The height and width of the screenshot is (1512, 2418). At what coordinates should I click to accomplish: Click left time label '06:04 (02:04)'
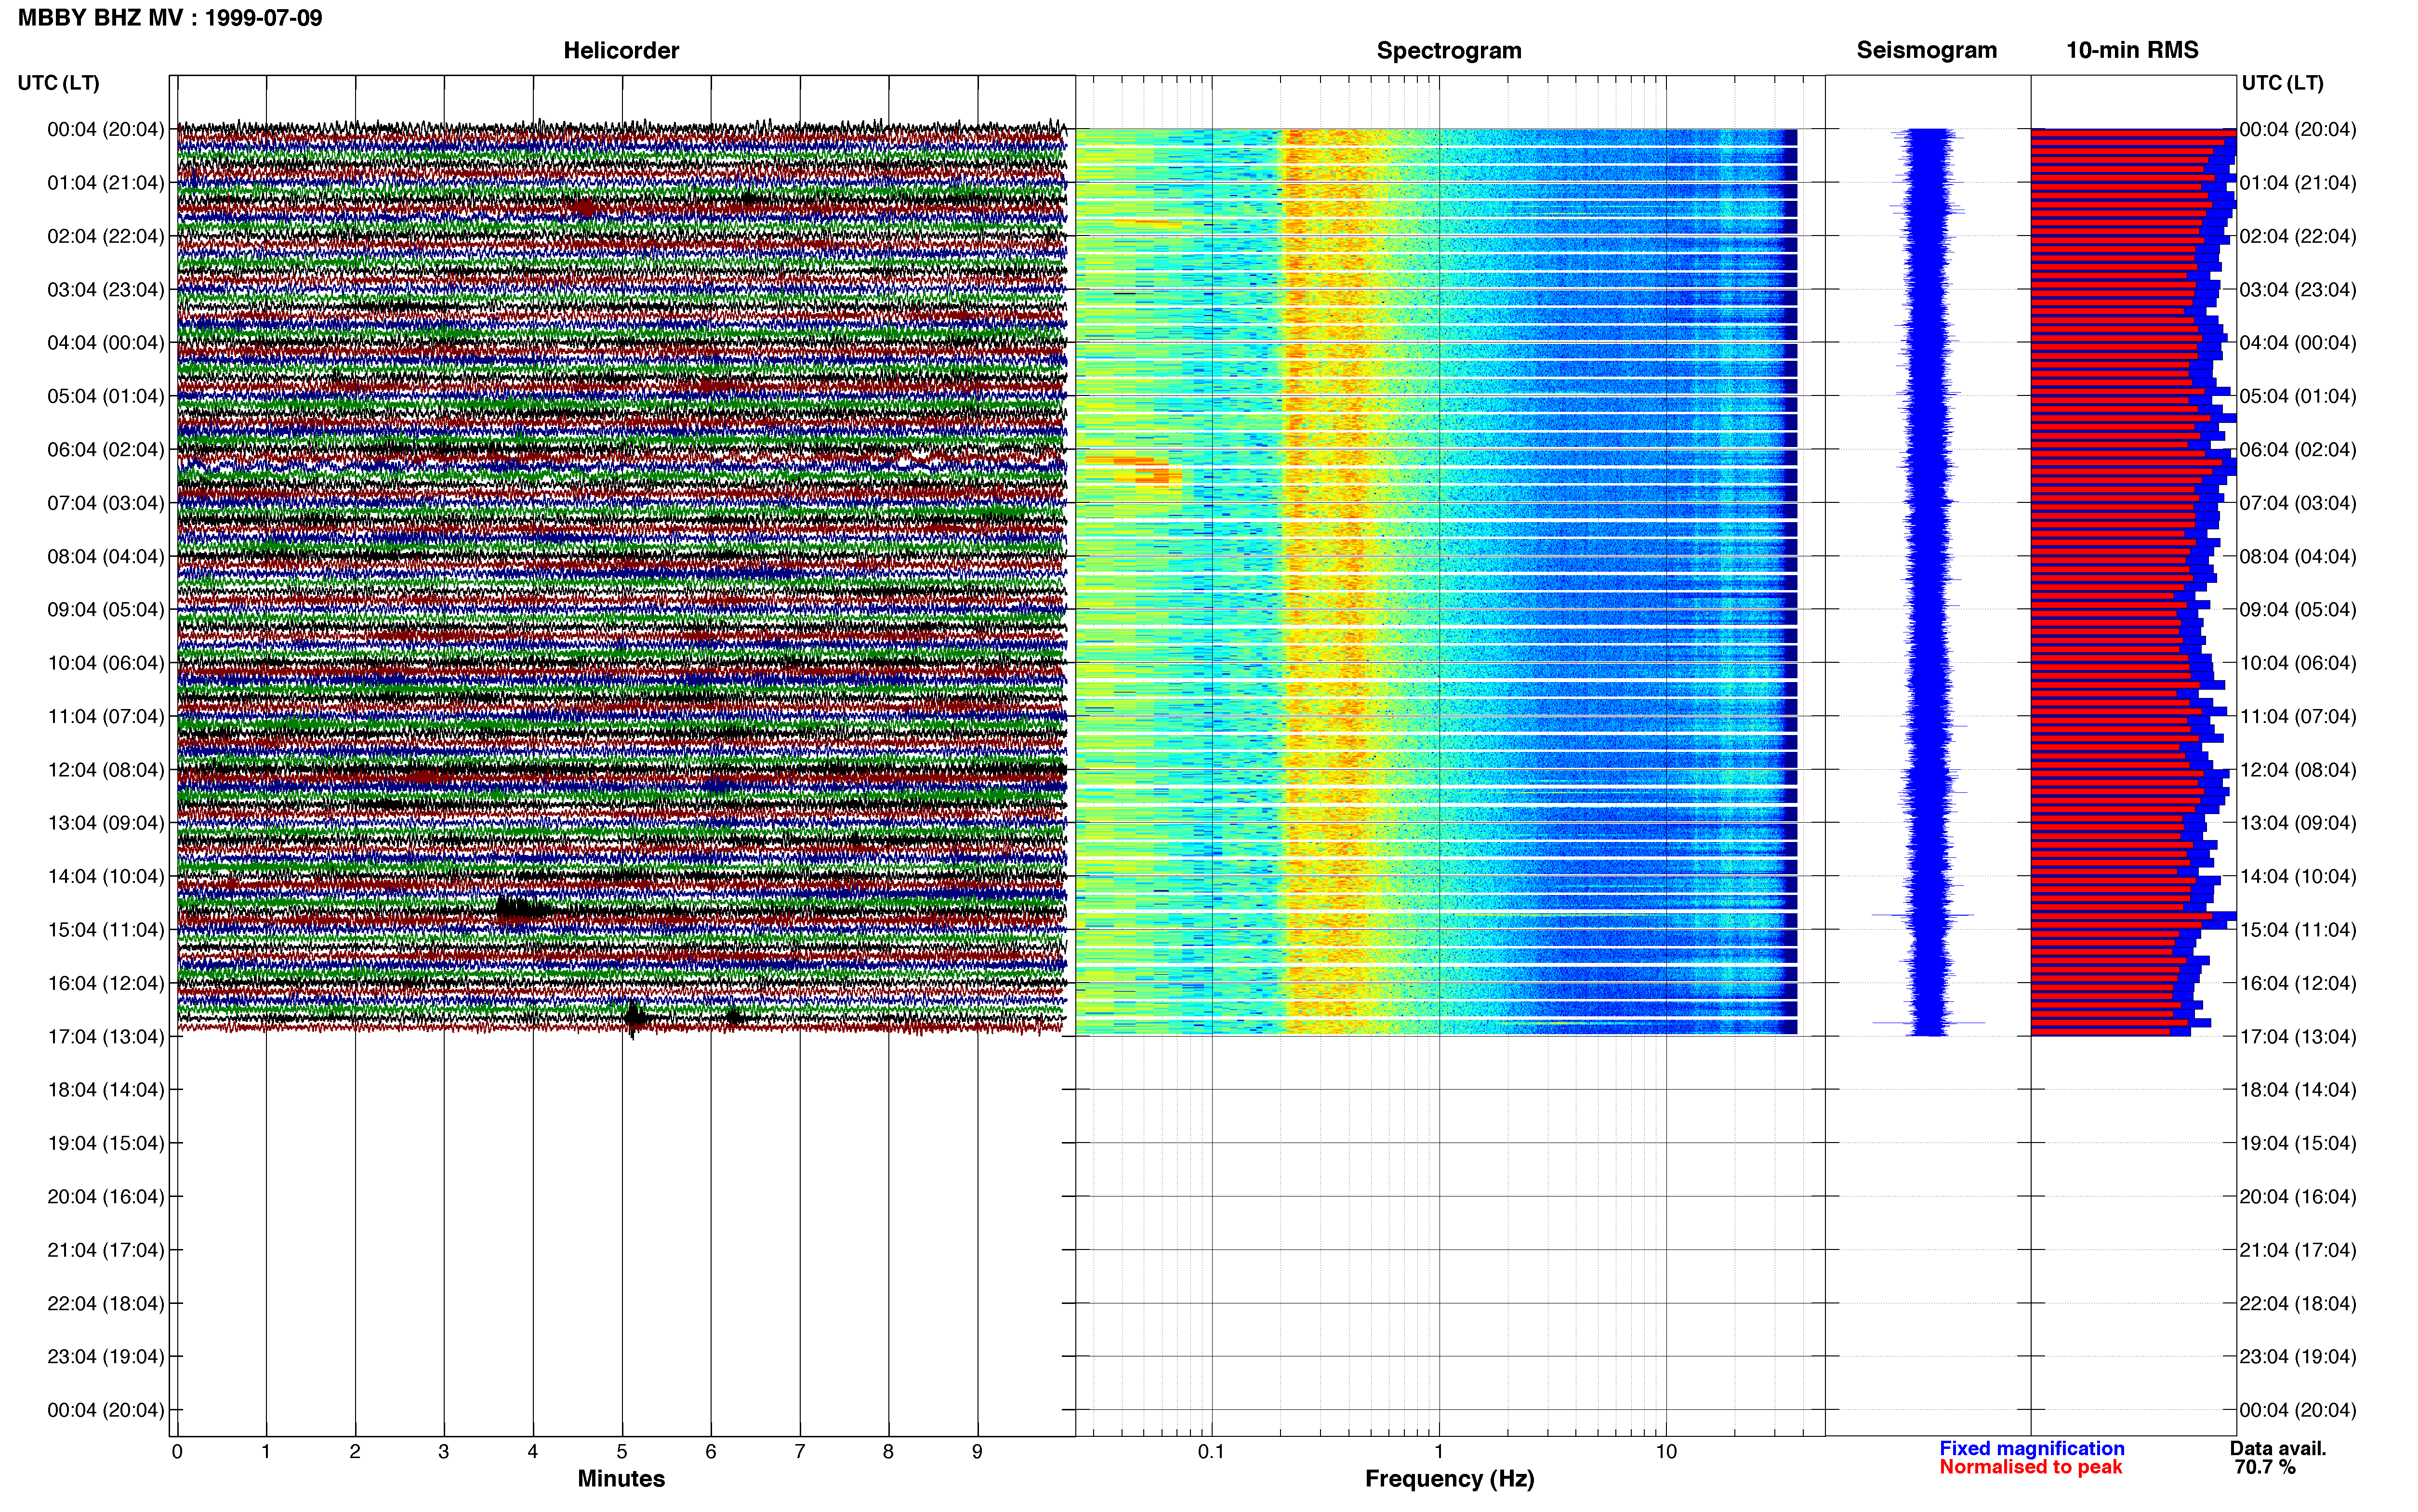[x=105, y=450]
